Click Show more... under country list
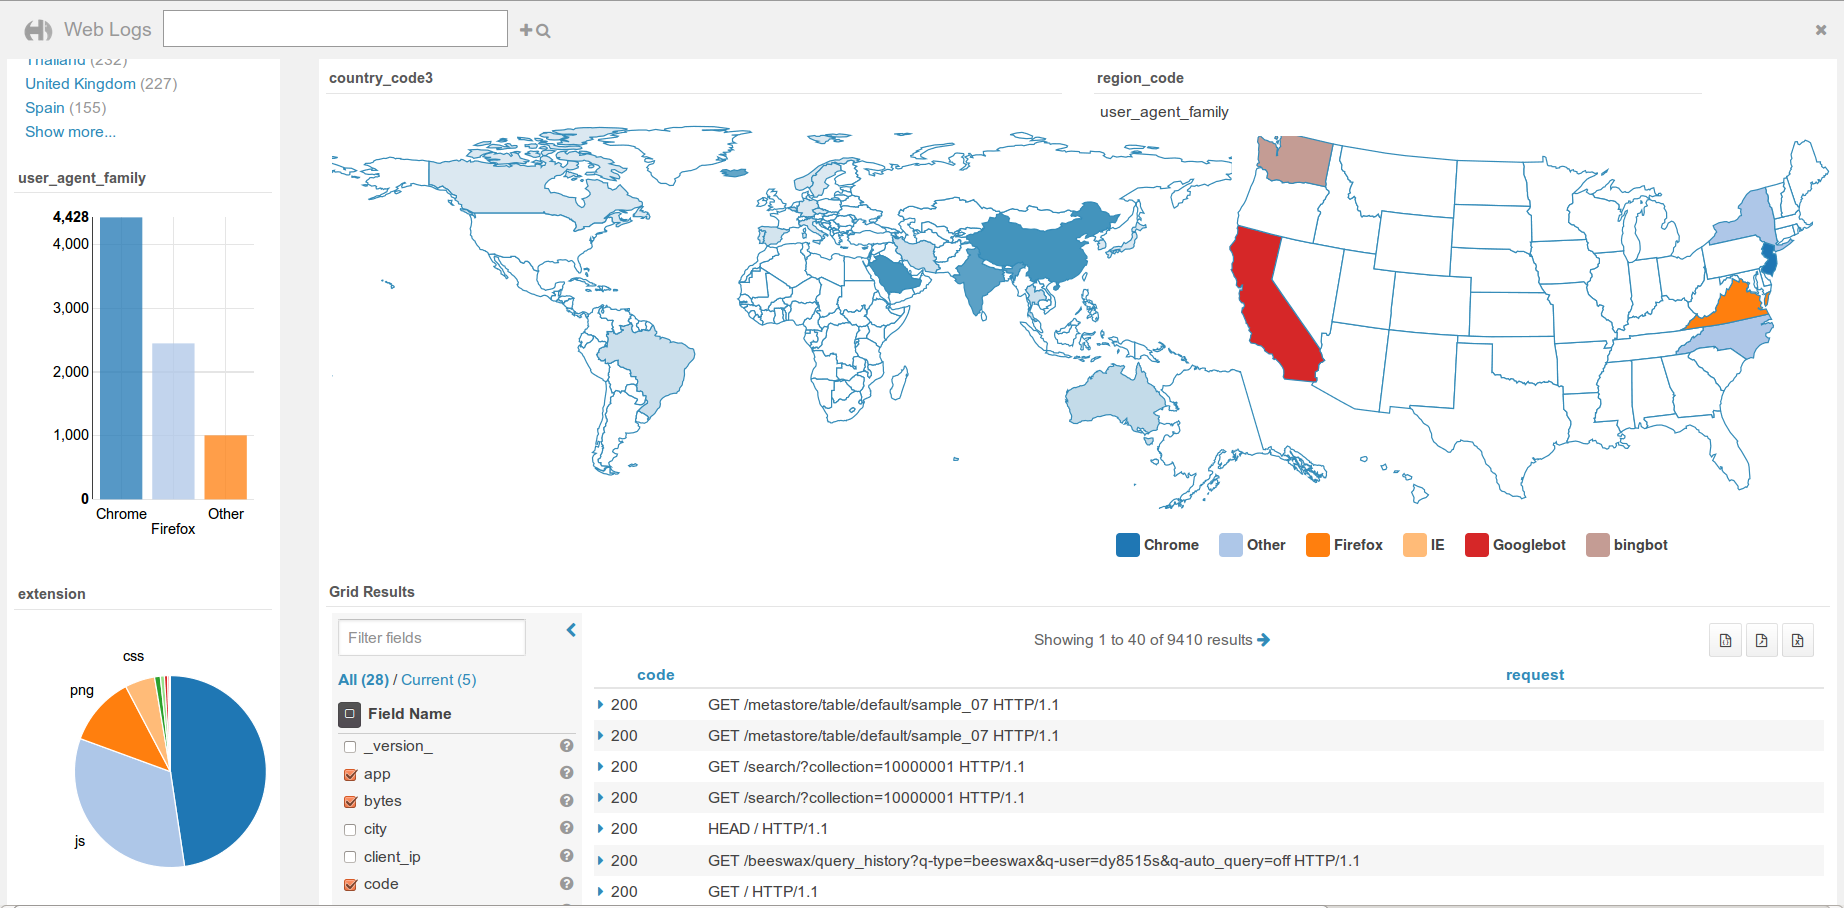1844x908 pixels. pos(70,132)
